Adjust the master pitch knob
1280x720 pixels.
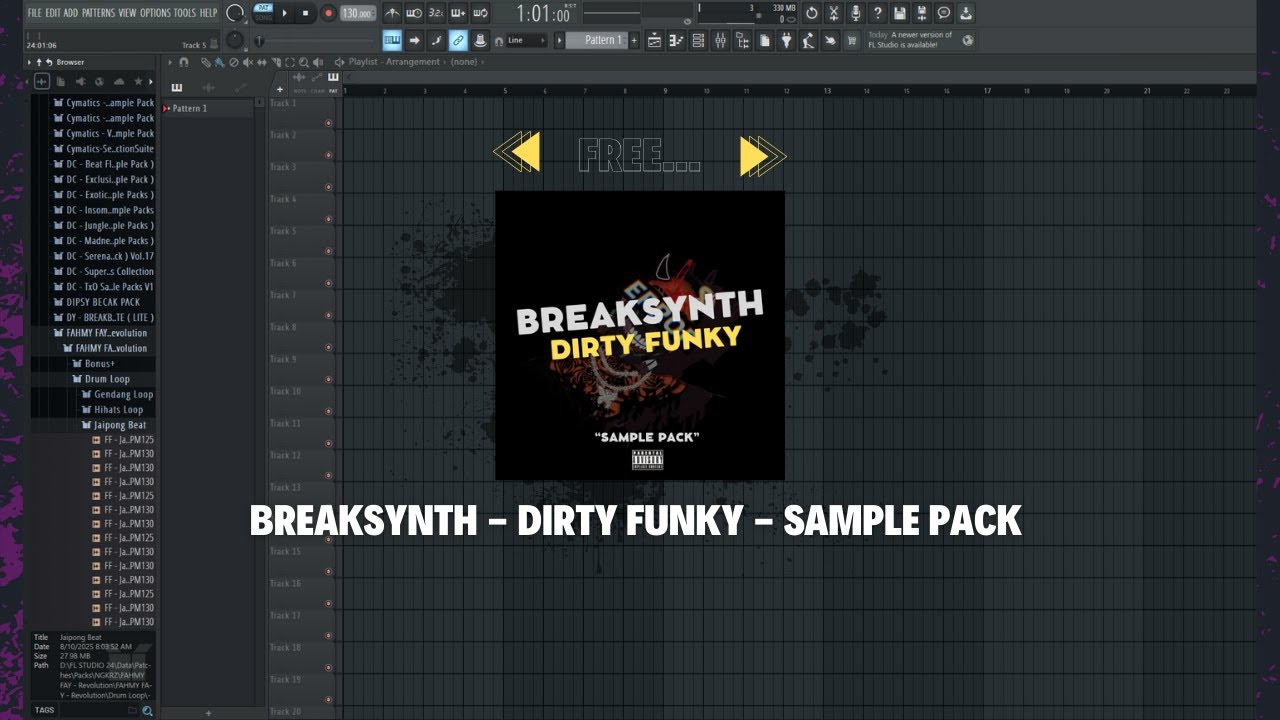click(235, 40)
